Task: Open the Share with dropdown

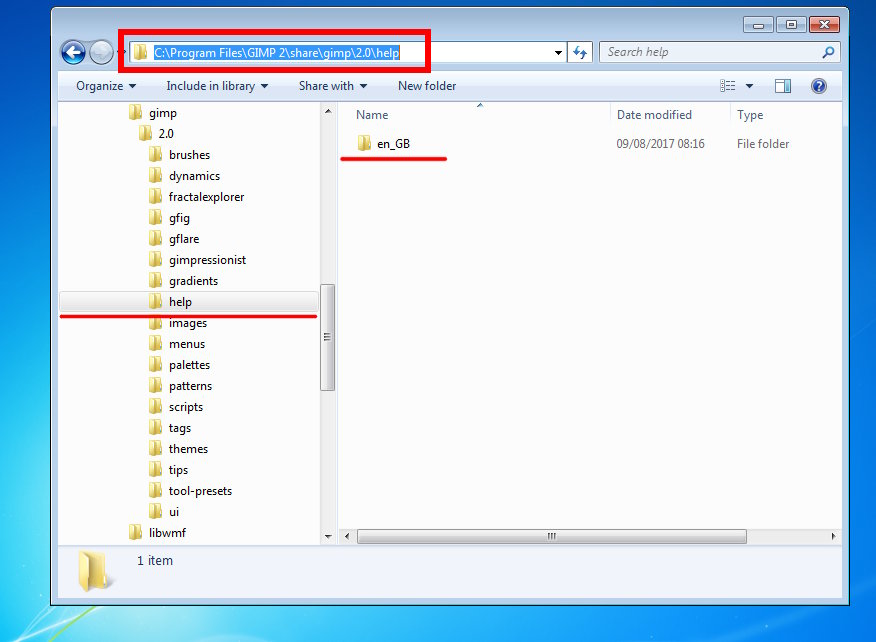Action: point(332,85)
